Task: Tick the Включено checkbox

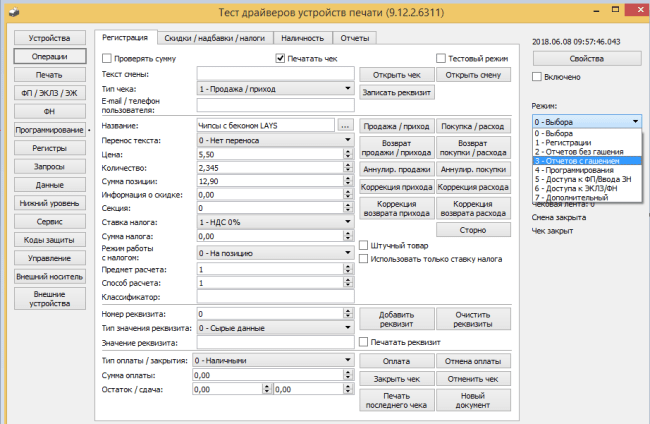Action: pyautogui.click(x=537, y=77)
